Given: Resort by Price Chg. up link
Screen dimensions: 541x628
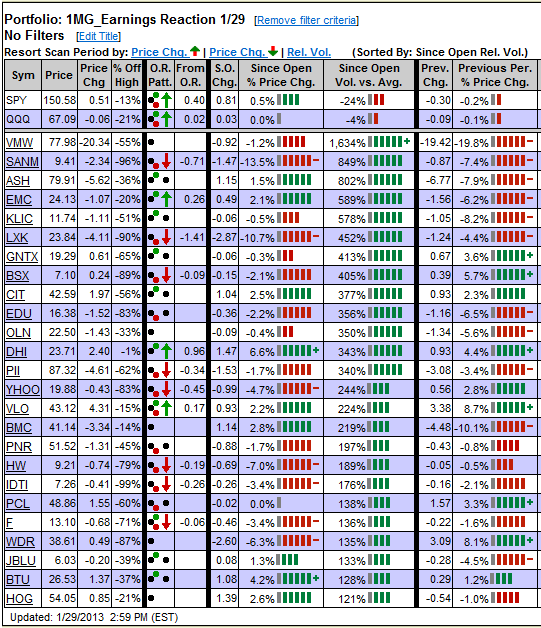Looking at the screenshot, I should click(160, 52).
